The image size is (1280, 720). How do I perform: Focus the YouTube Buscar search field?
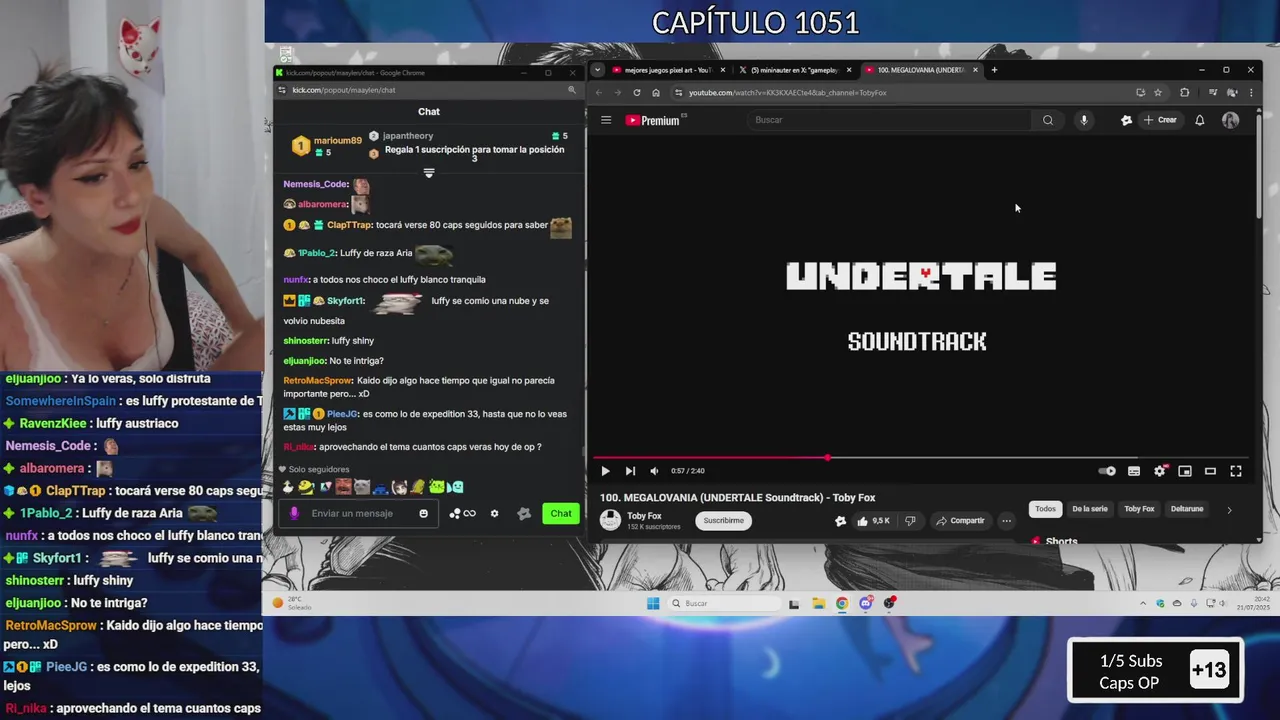[x=890, y=120]
